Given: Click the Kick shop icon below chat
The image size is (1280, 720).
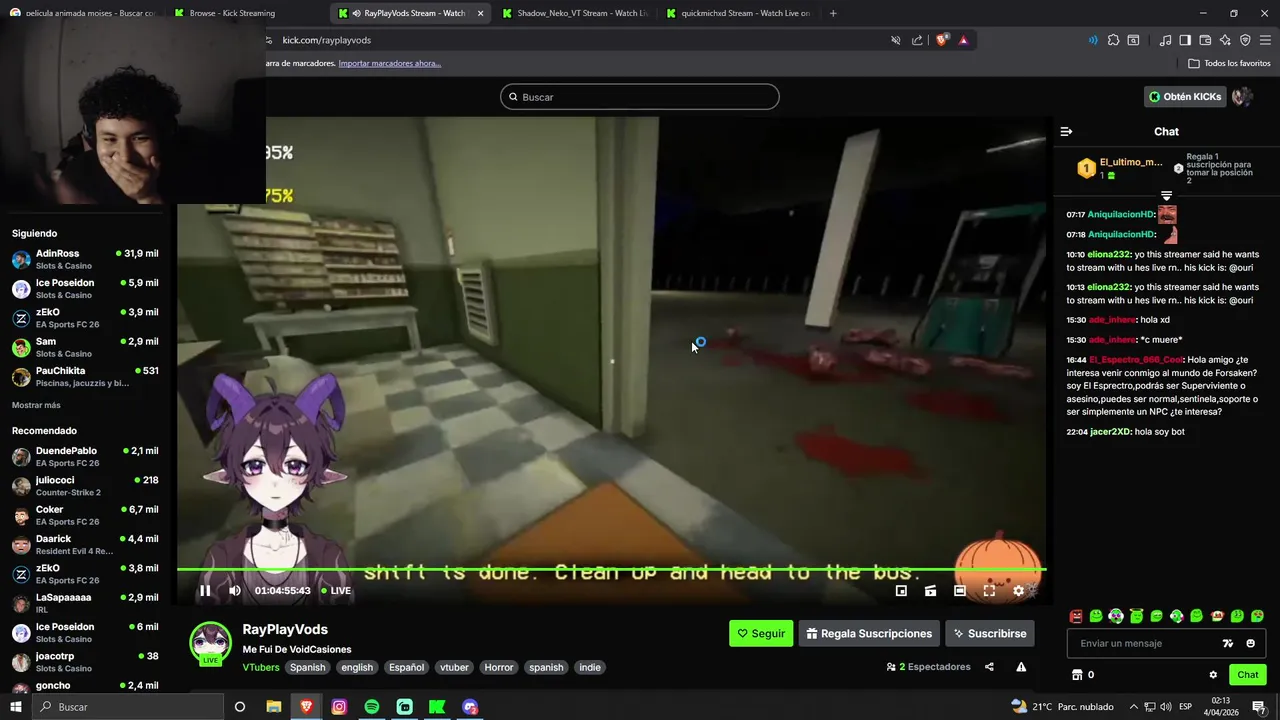Looking at the screenshot, I should [1077, 675].
